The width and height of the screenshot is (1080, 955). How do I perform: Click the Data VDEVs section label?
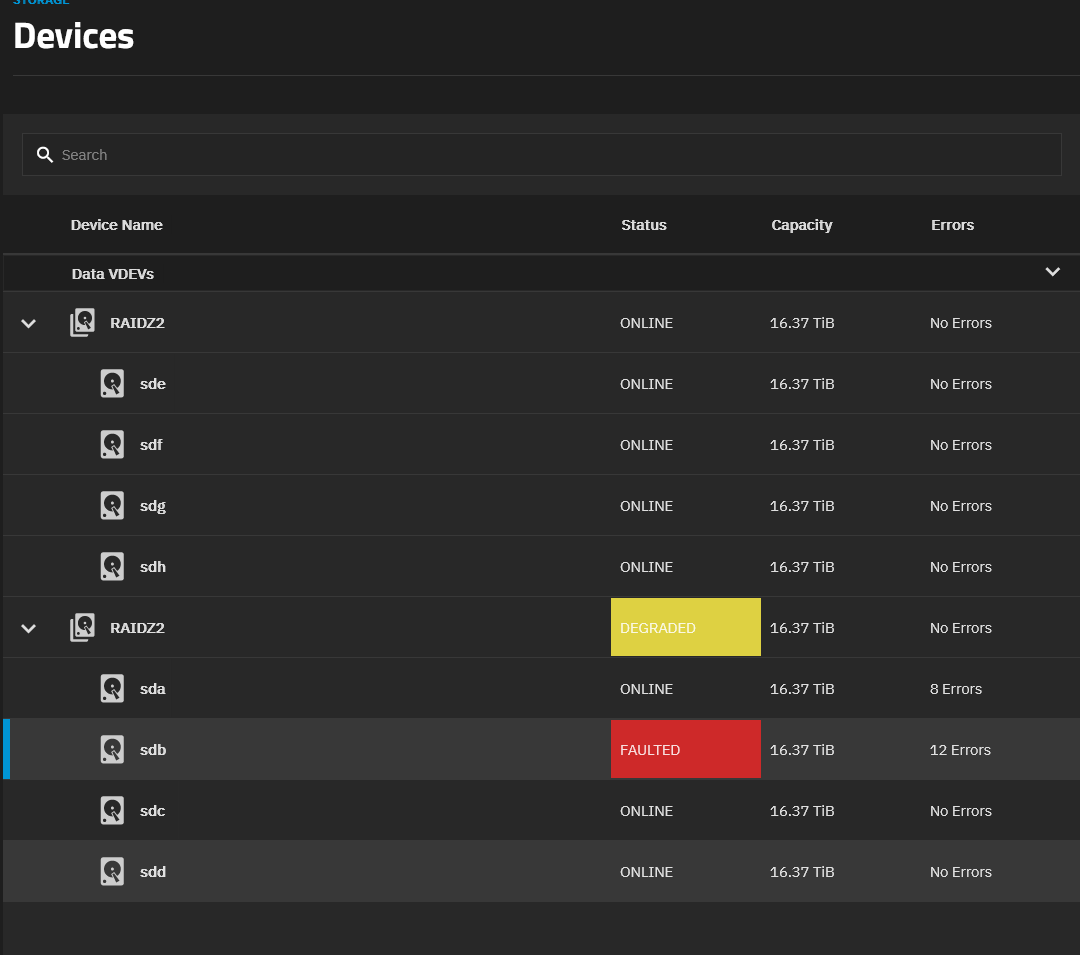112,274
